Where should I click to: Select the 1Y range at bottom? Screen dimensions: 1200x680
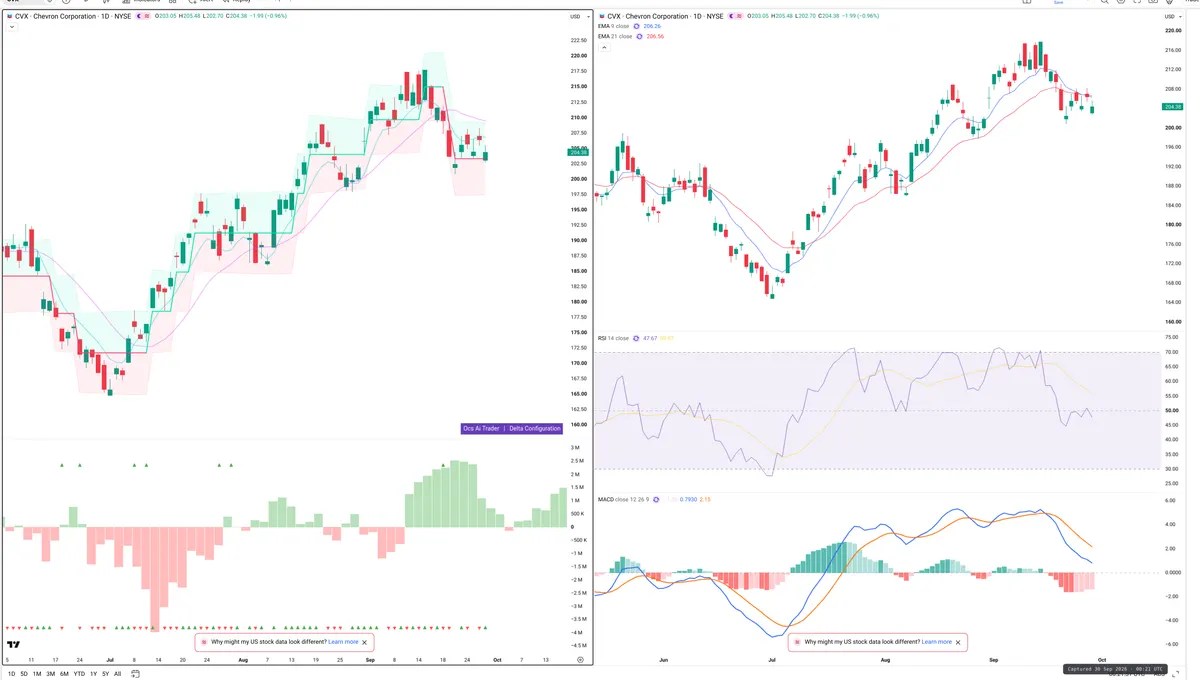93,674
